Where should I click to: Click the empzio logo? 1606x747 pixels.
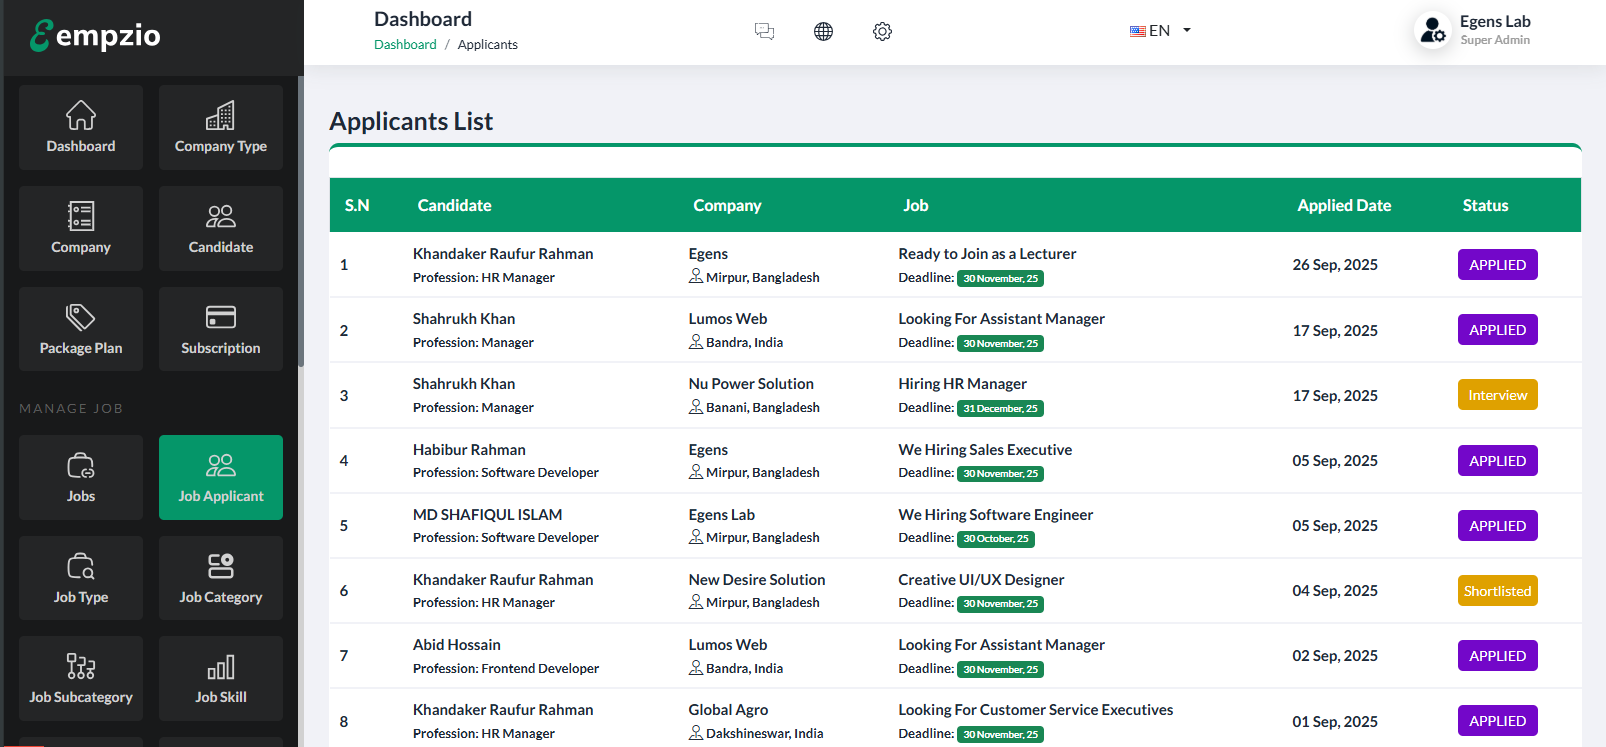(96, 36)
